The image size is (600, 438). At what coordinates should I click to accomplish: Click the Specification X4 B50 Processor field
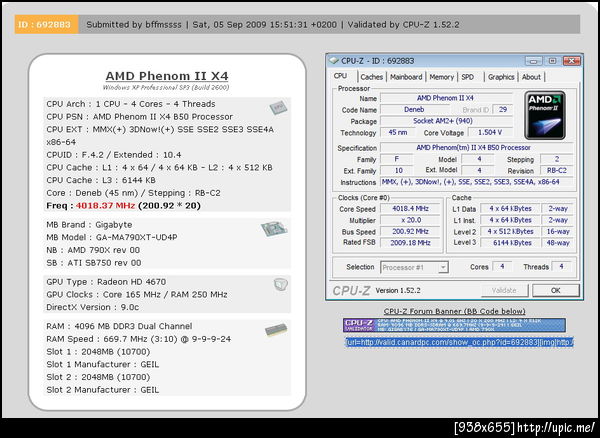(477, 148)
